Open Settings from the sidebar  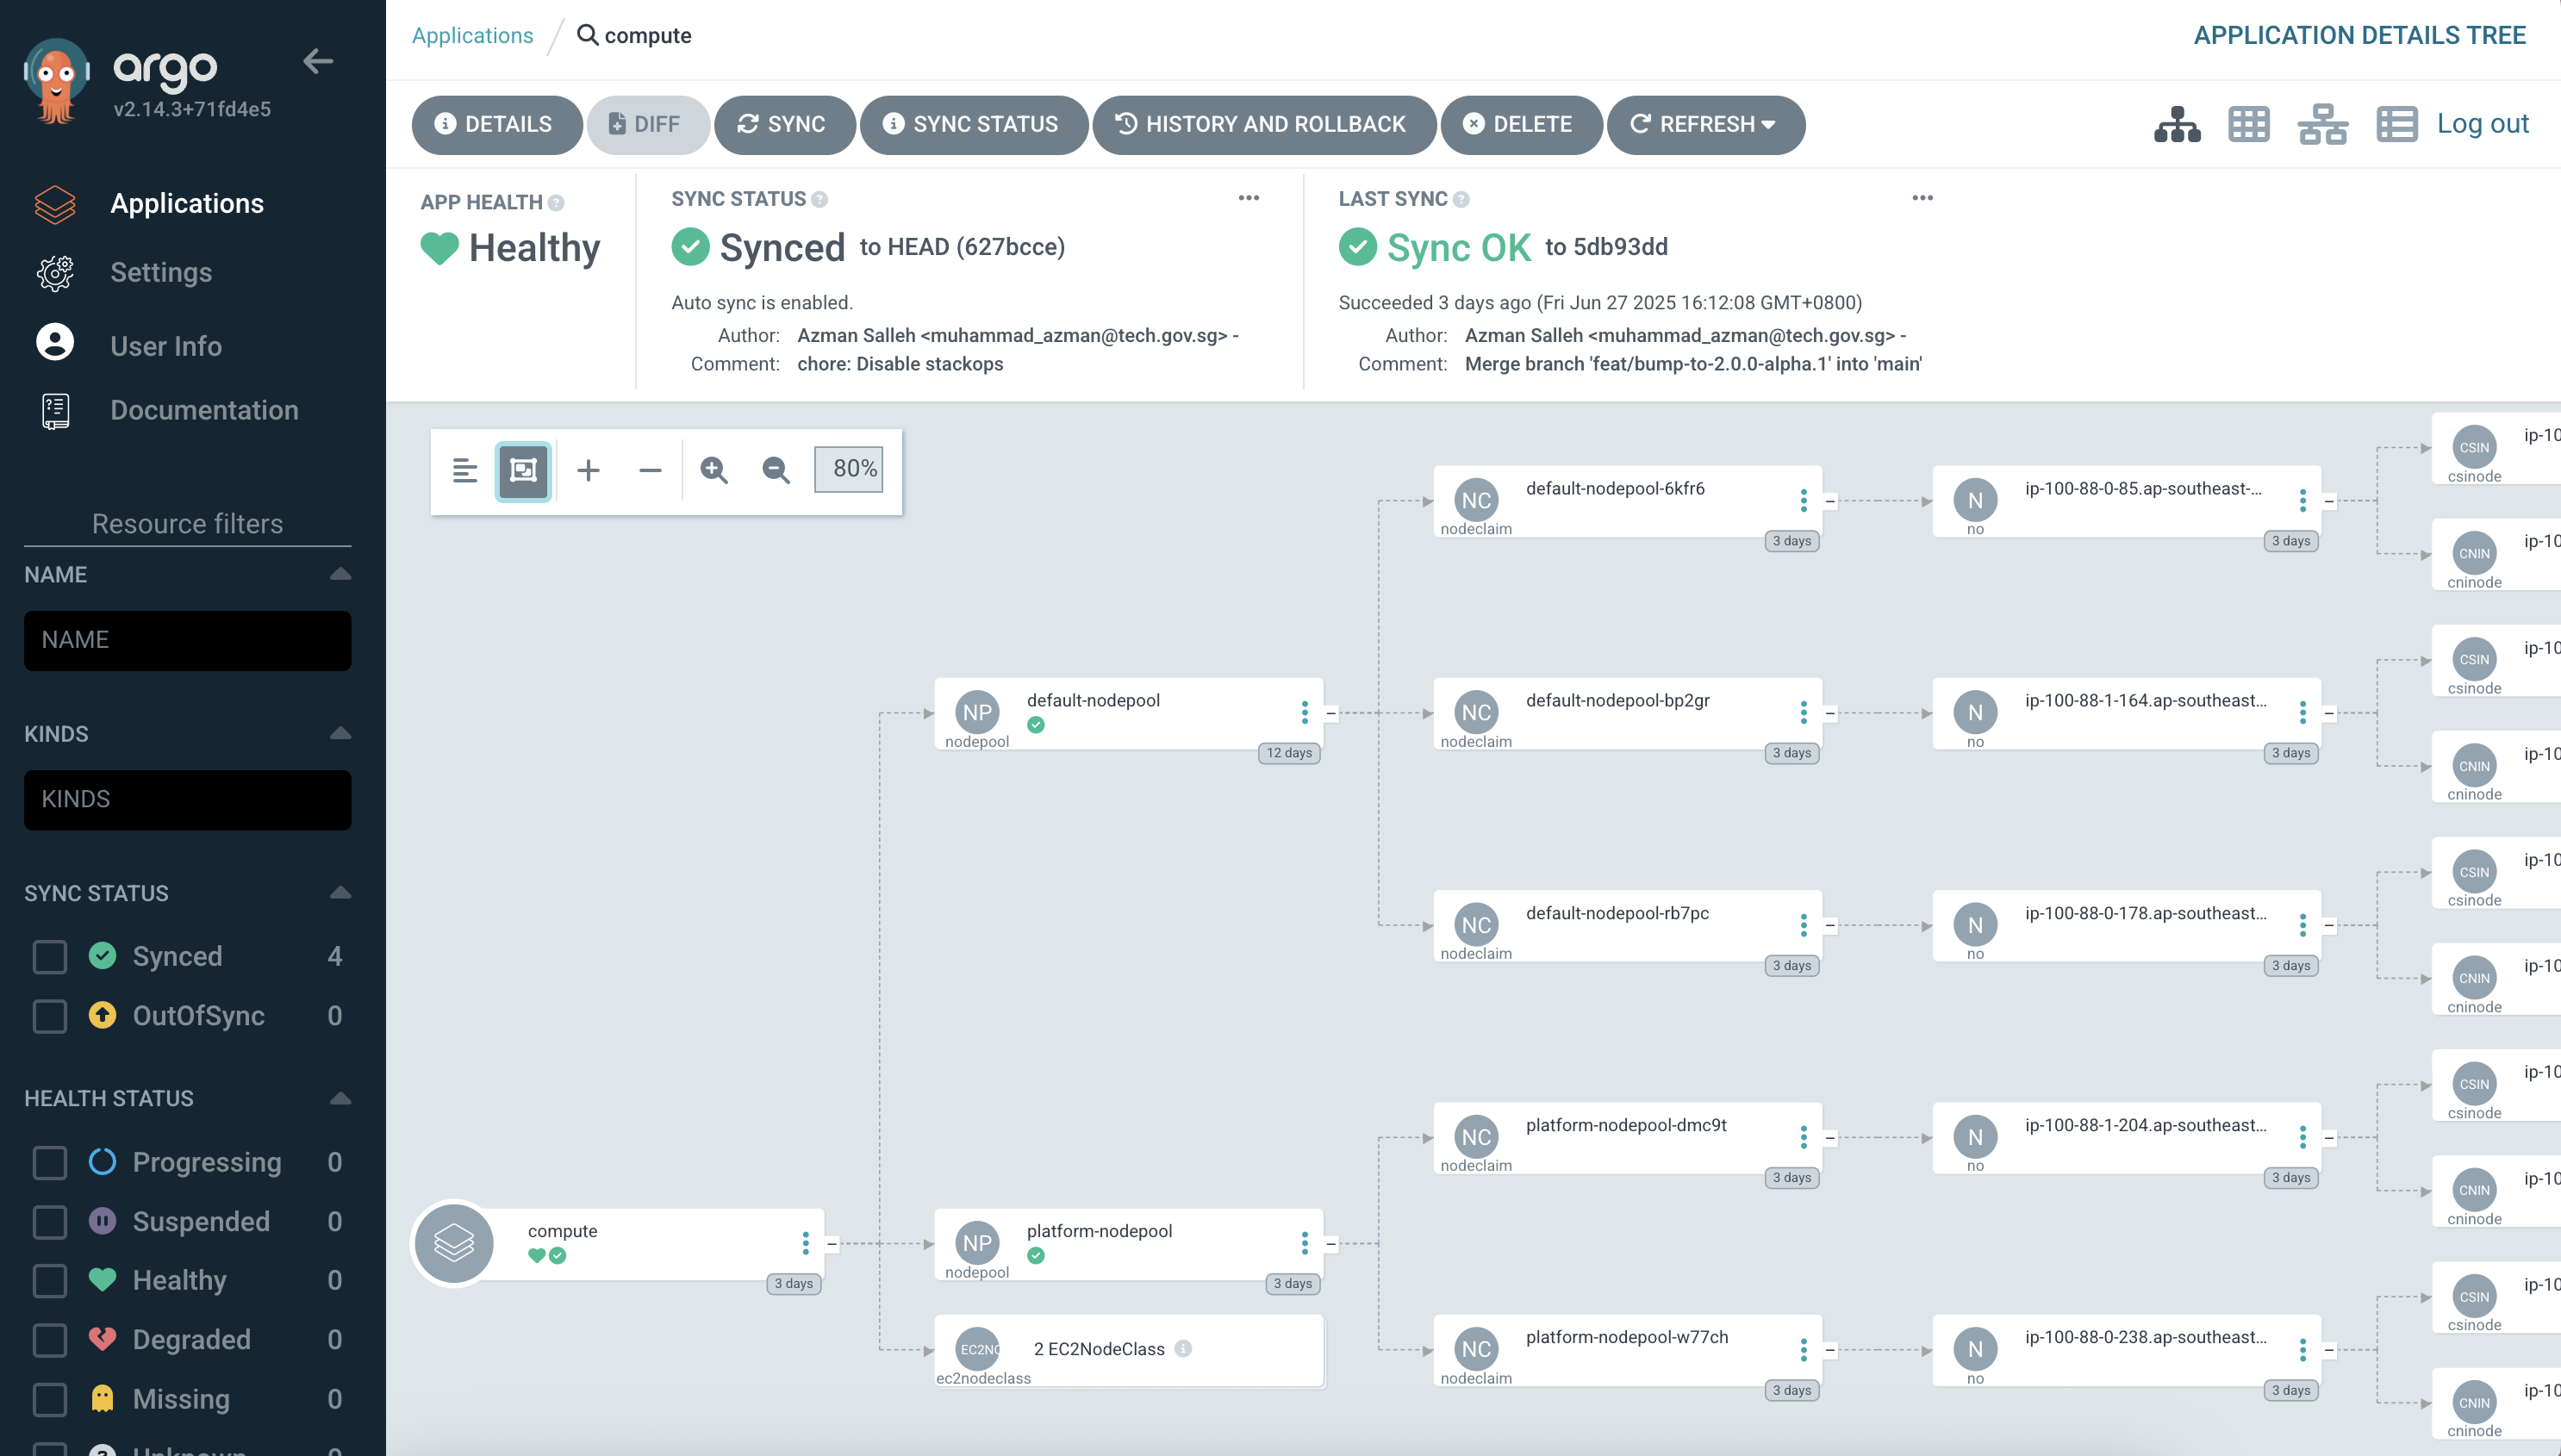click(x=161, y=272)
